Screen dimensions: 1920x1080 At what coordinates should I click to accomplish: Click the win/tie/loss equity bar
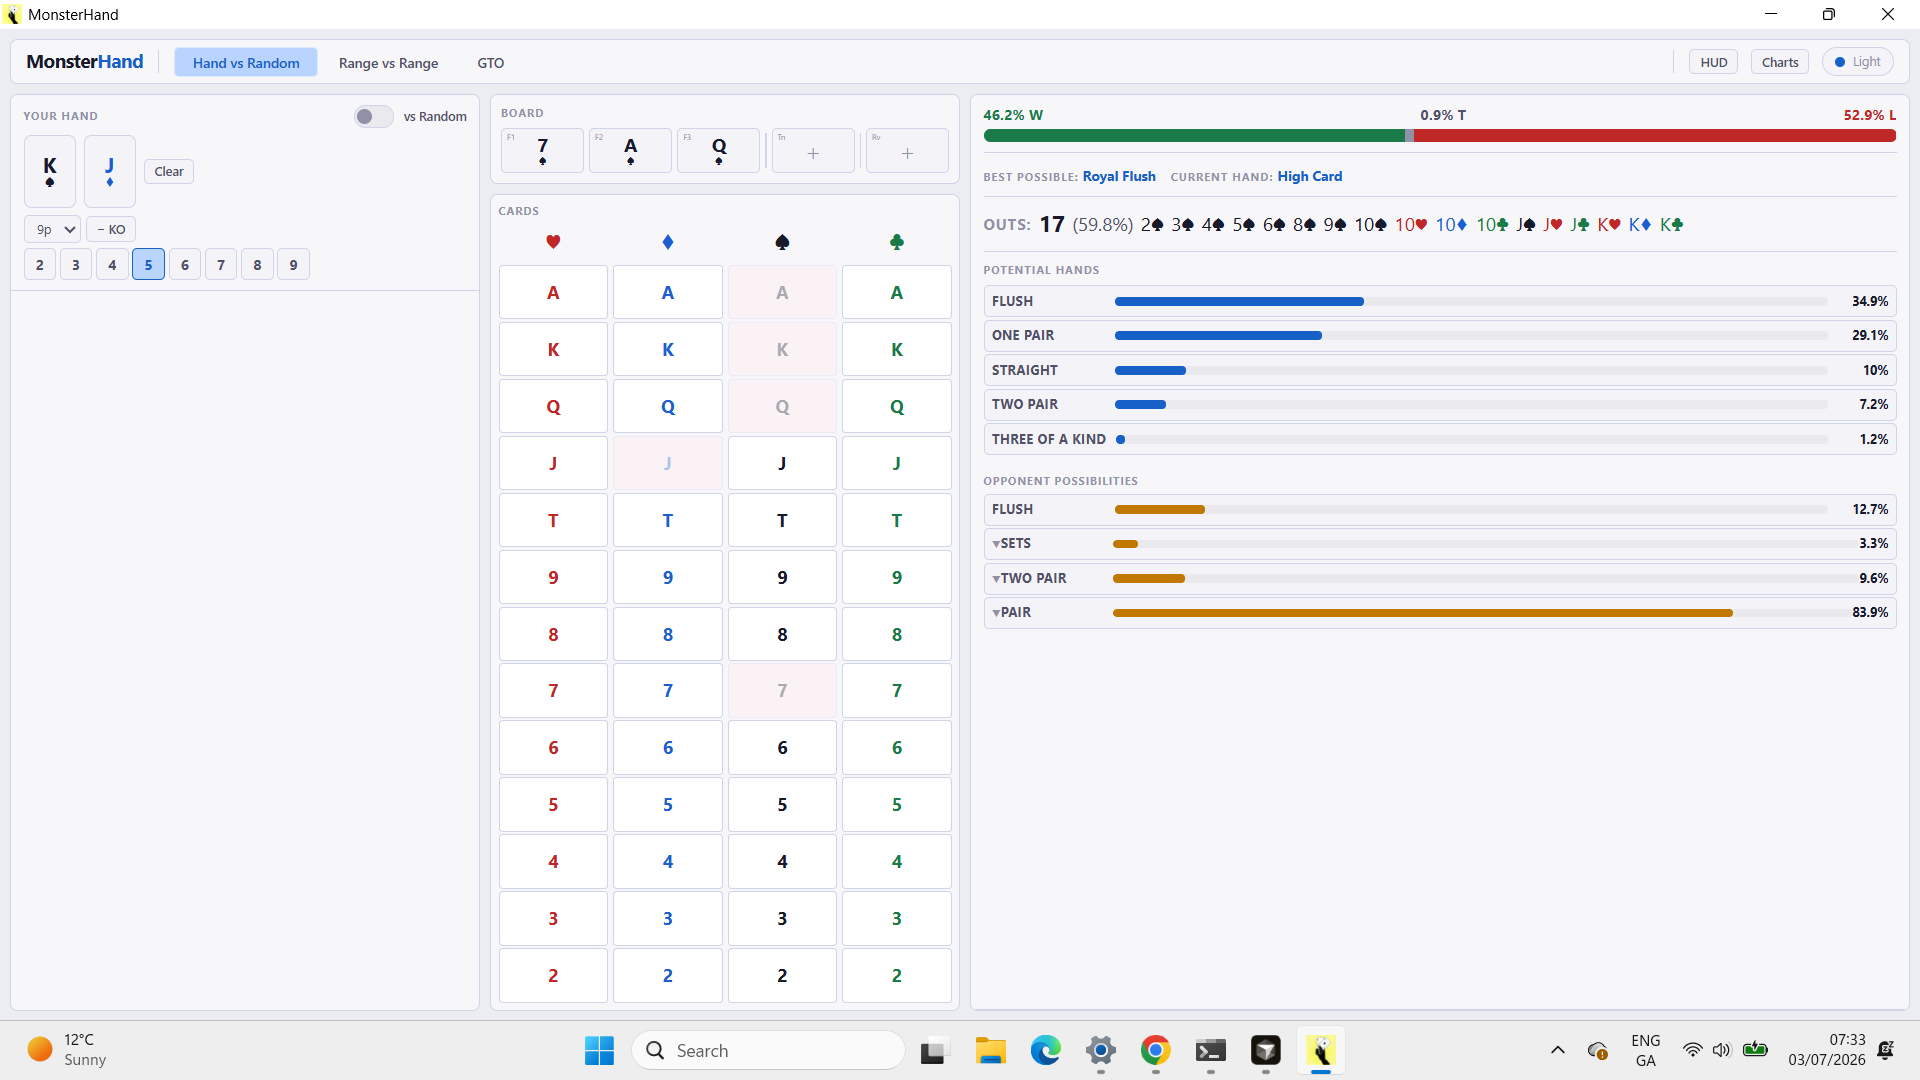1439,135
